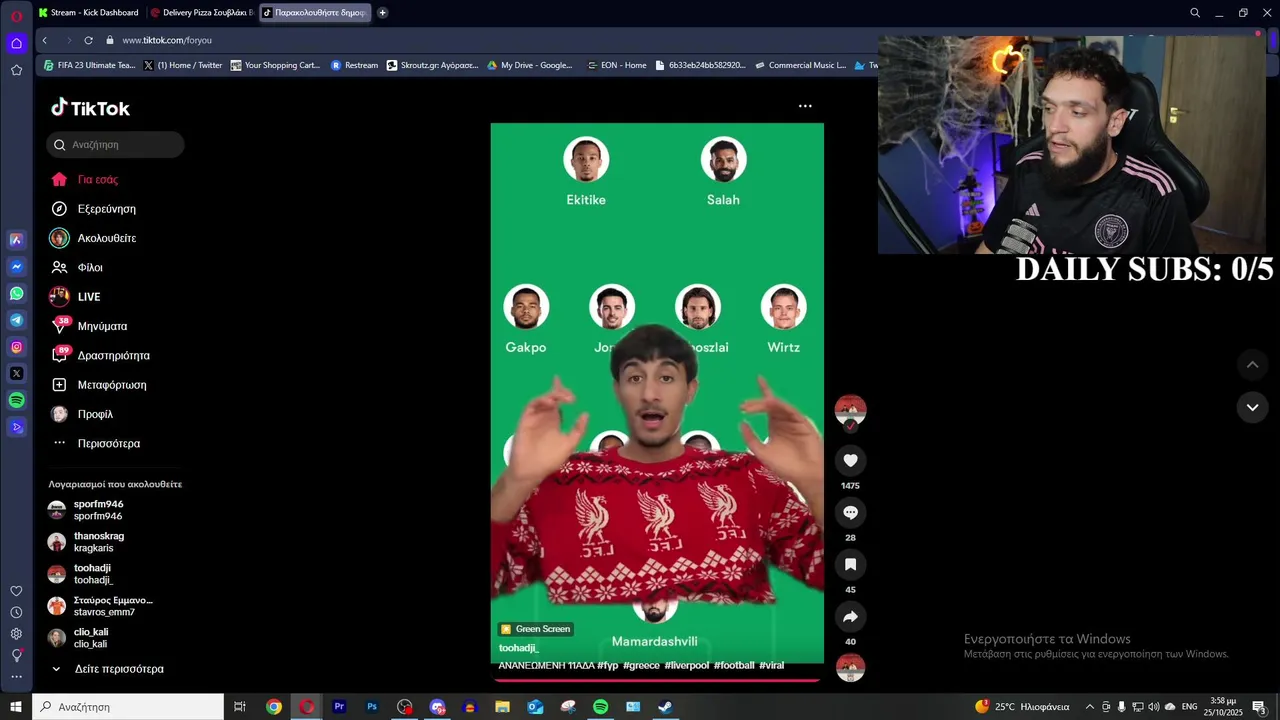Click the Αναζήτηση search field in TikTok
The height and width of the screenshot is (720, 1280).
tap(115, 145)
